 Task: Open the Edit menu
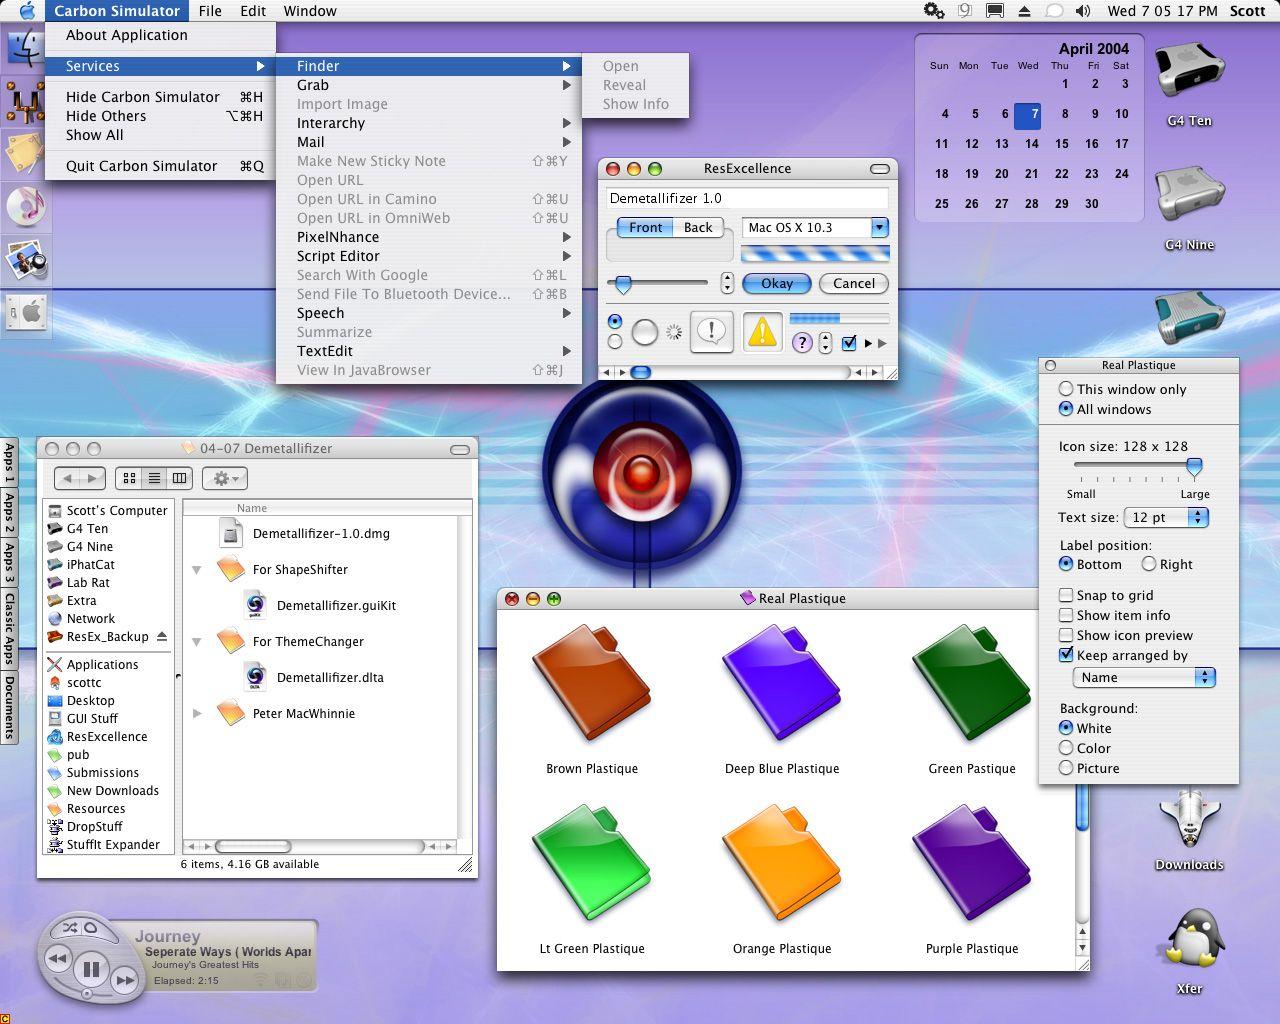click(253, 11)
